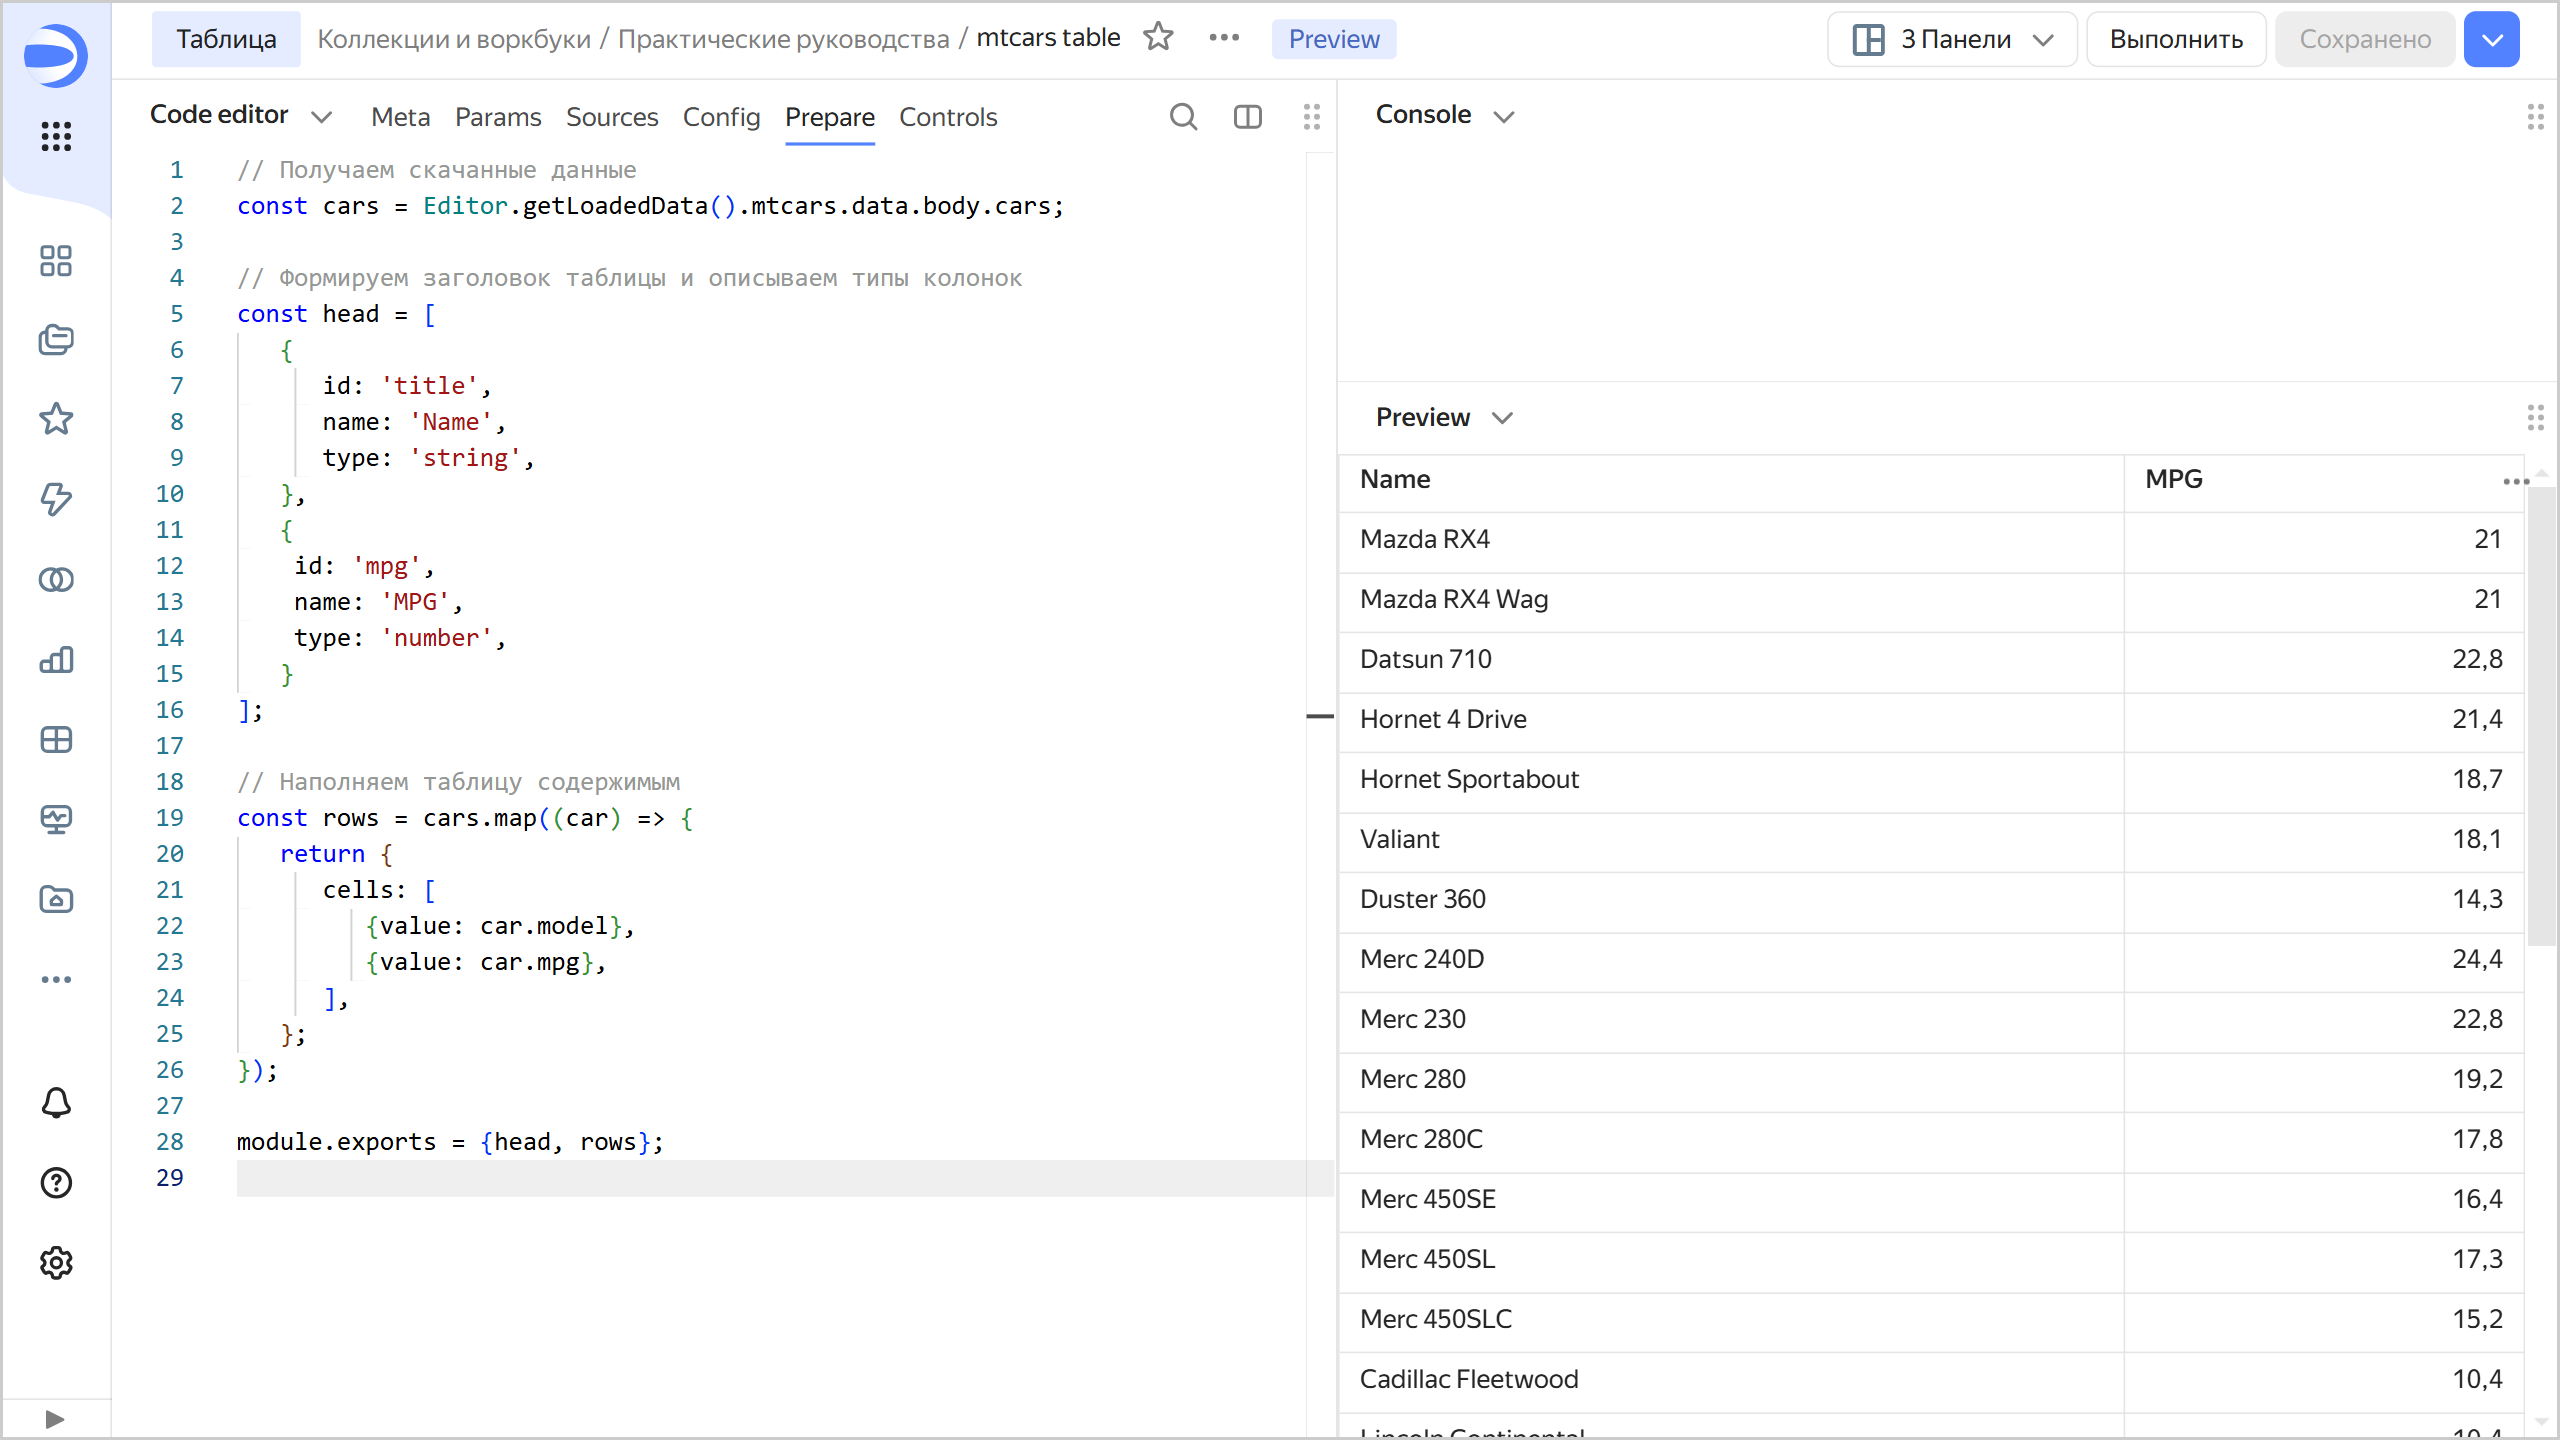Open Практические руководства breadcrumb link
Screen dimensions: 2560x1440
tap(783, 39)
